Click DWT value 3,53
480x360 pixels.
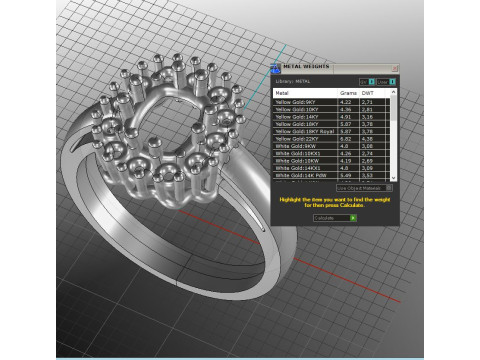(x=367, y=175)
